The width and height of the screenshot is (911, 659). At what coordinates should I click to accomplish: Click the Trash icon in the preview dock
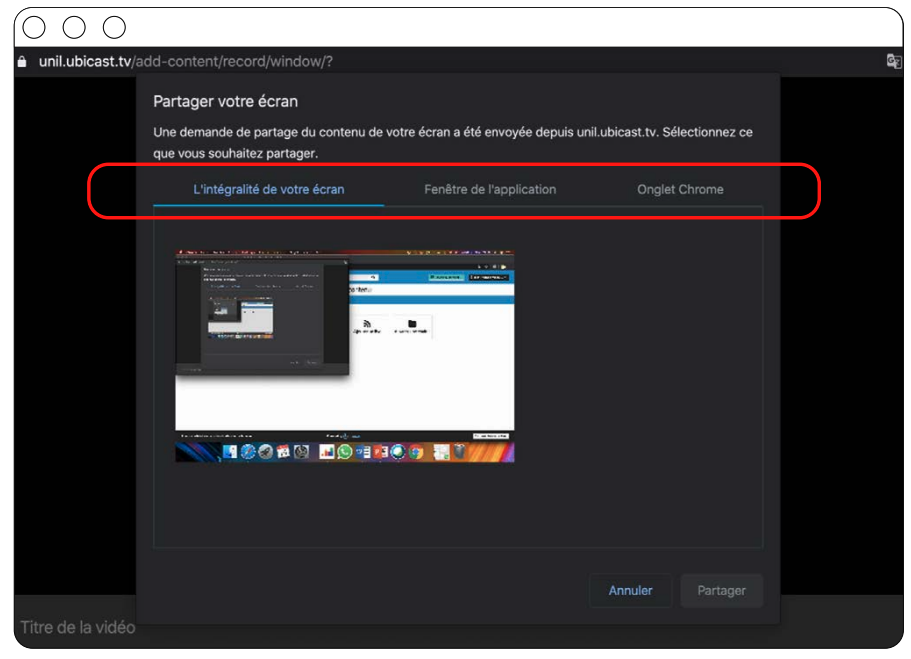coord(459,452)
